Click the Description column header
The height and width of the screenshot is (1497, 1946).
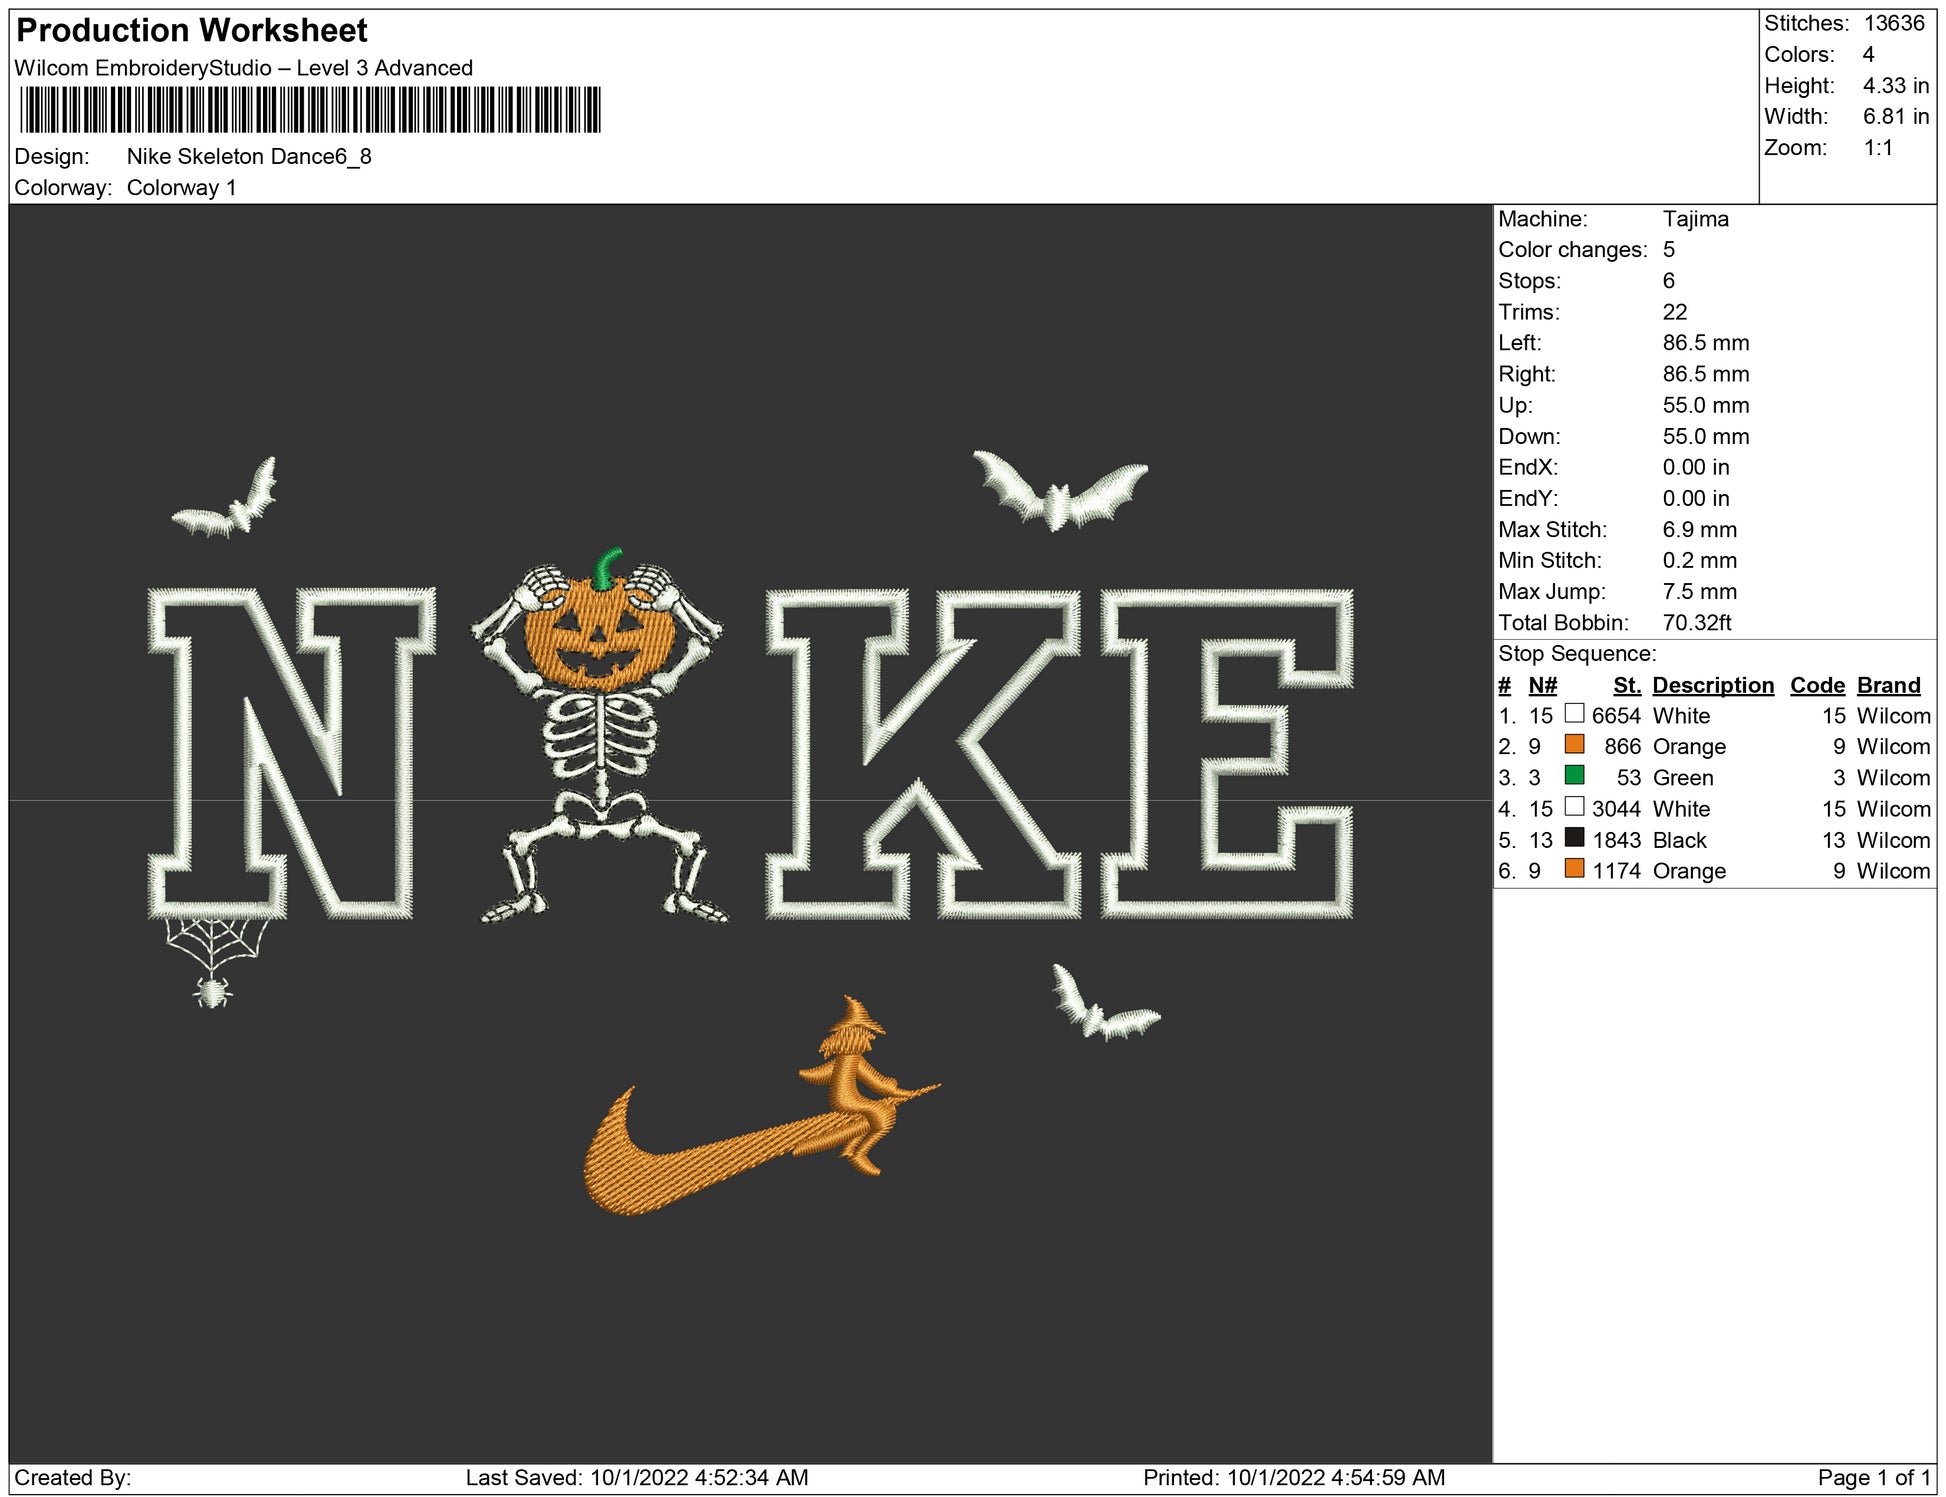[1712, 685]
